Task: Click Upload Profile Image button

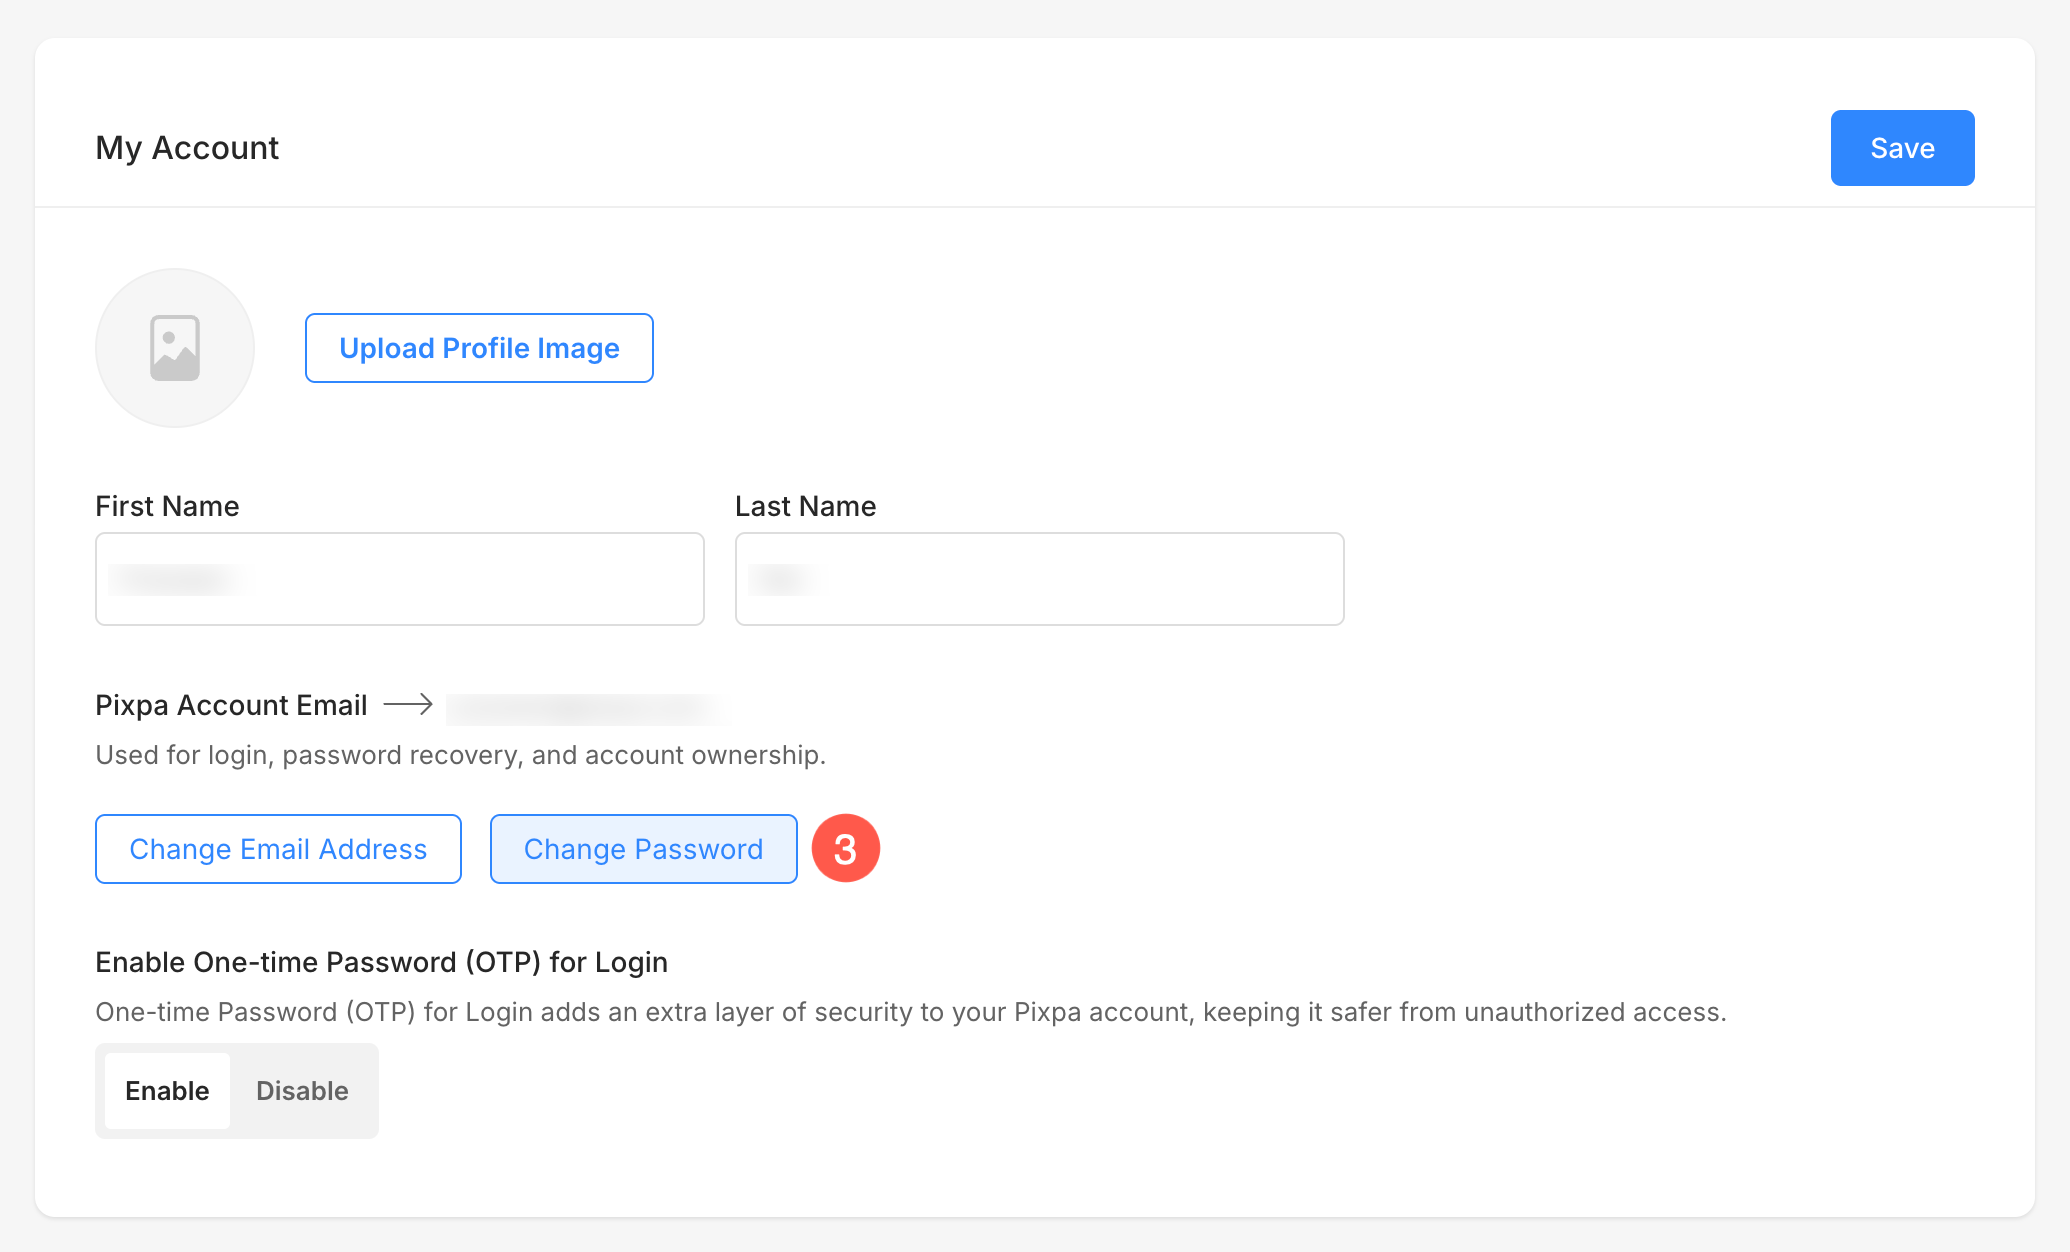Action: (x=479, y=348)
